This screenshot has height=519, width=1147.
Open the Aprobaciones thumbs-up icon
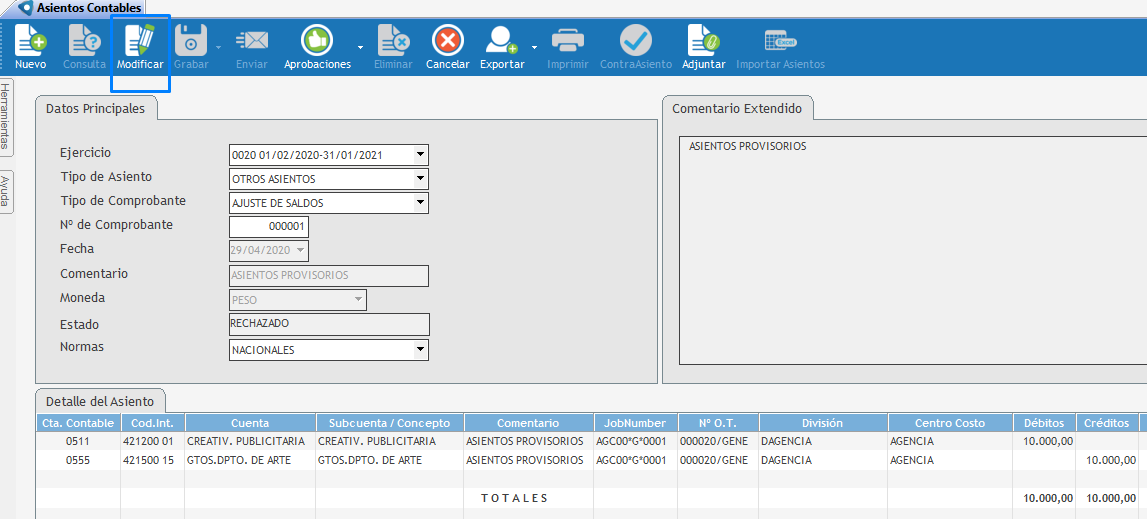317,41
